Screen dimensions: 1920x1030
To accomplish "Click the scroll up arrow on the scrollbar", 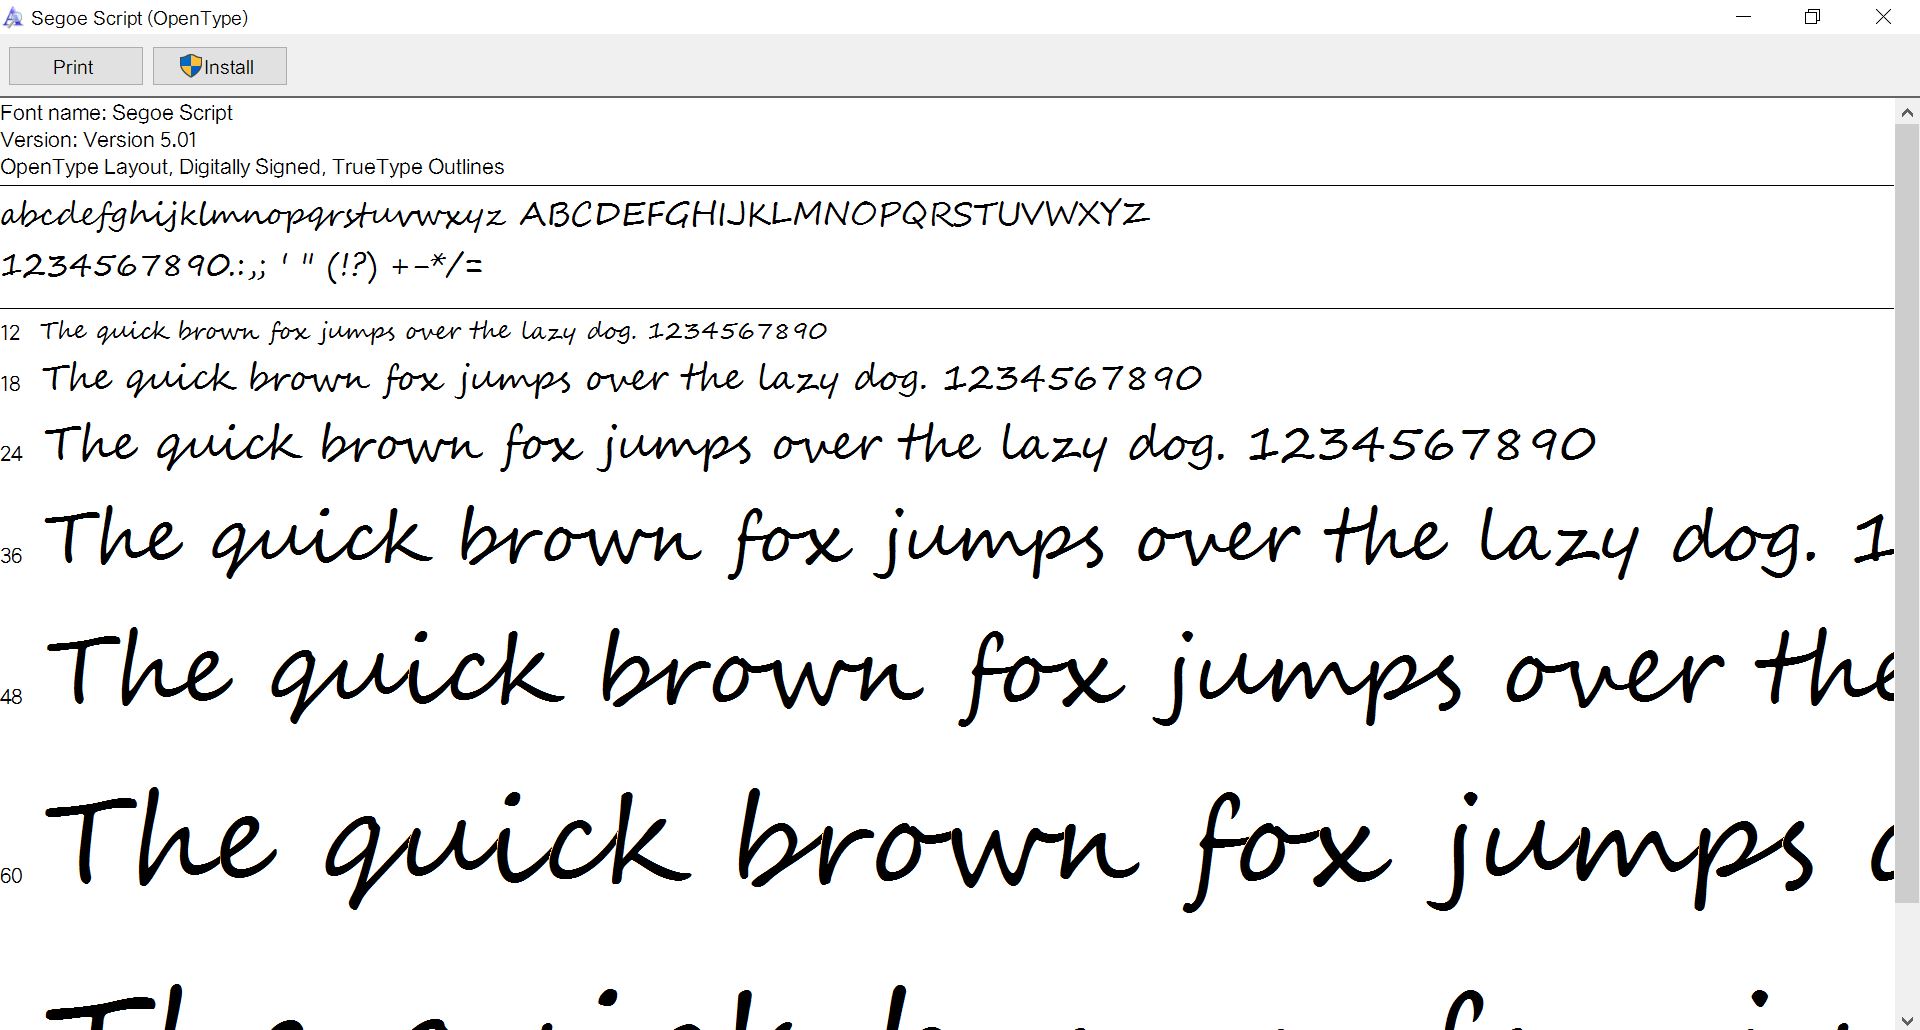I will pos(1907,113).
